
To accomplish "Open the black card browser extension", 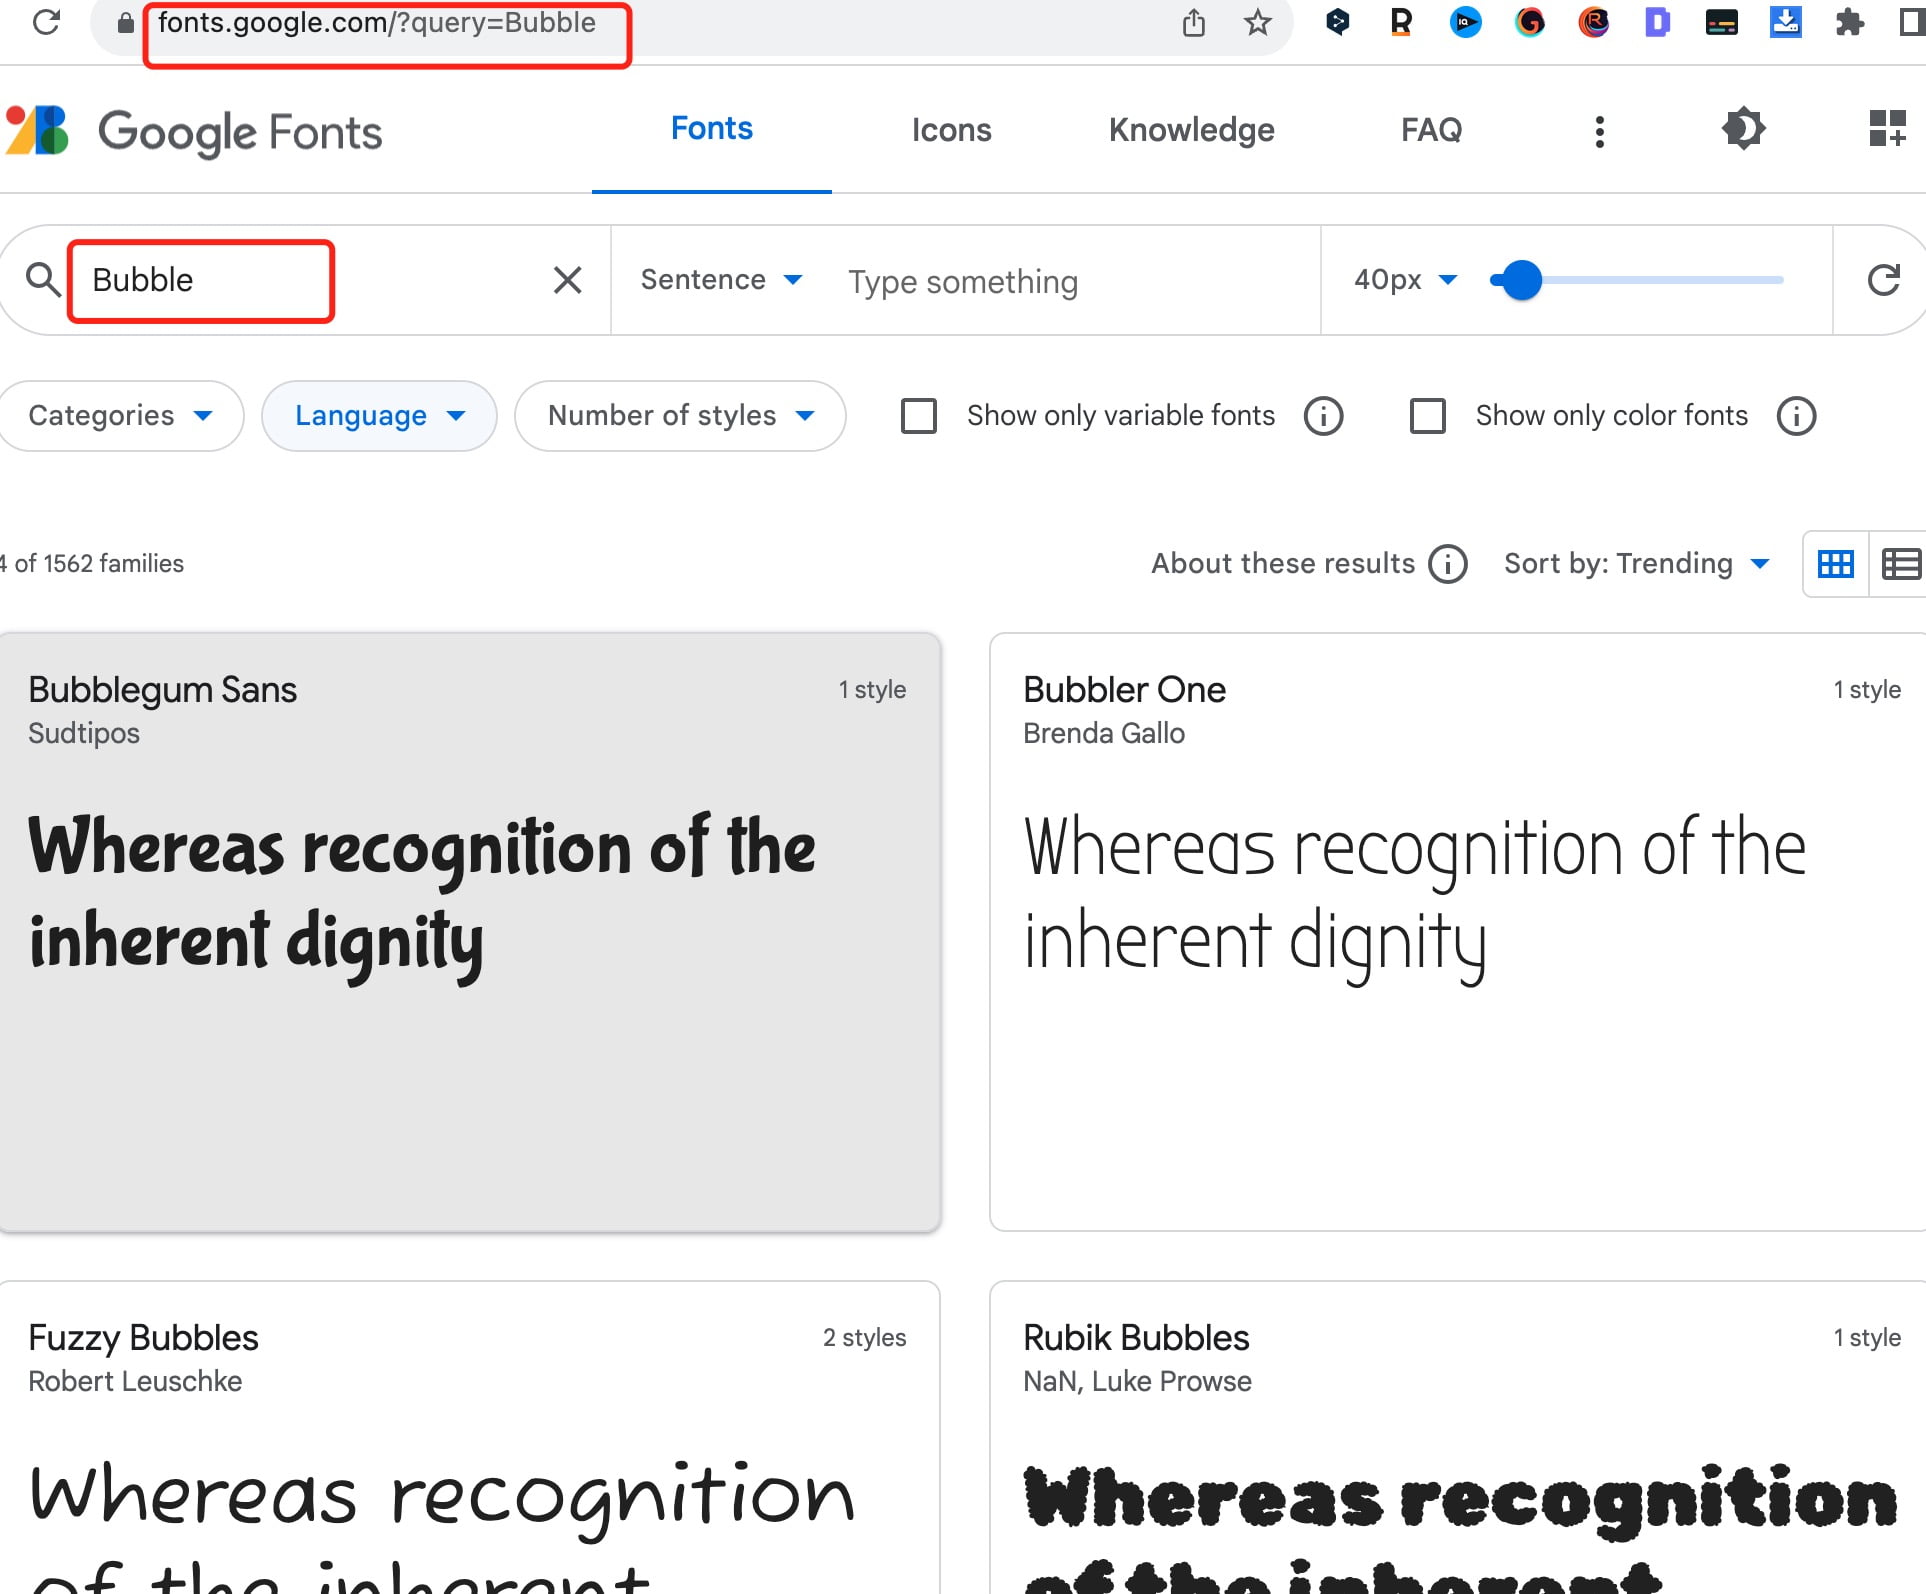I will (x=1721, y=22).
